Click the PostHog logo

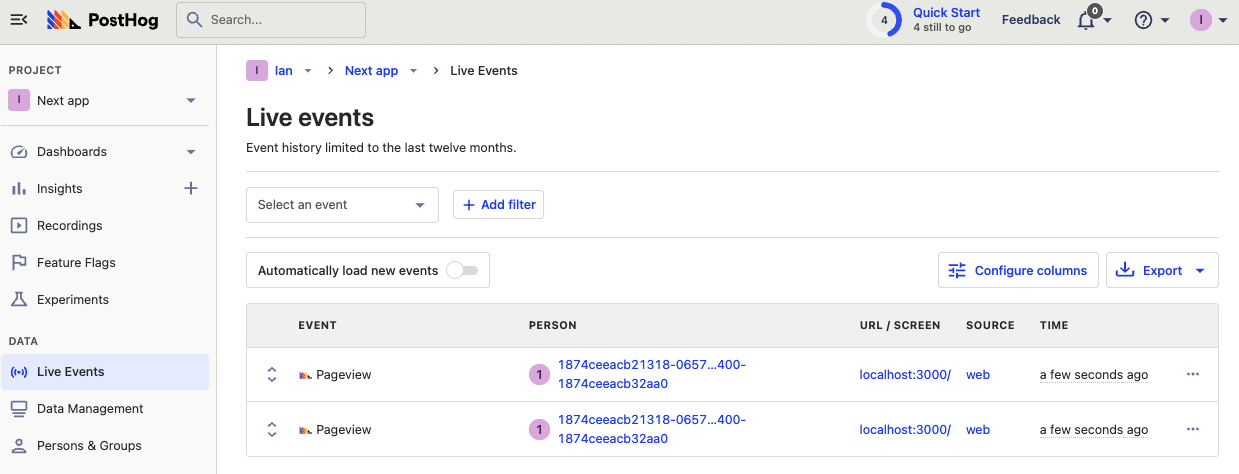(103, 20)
